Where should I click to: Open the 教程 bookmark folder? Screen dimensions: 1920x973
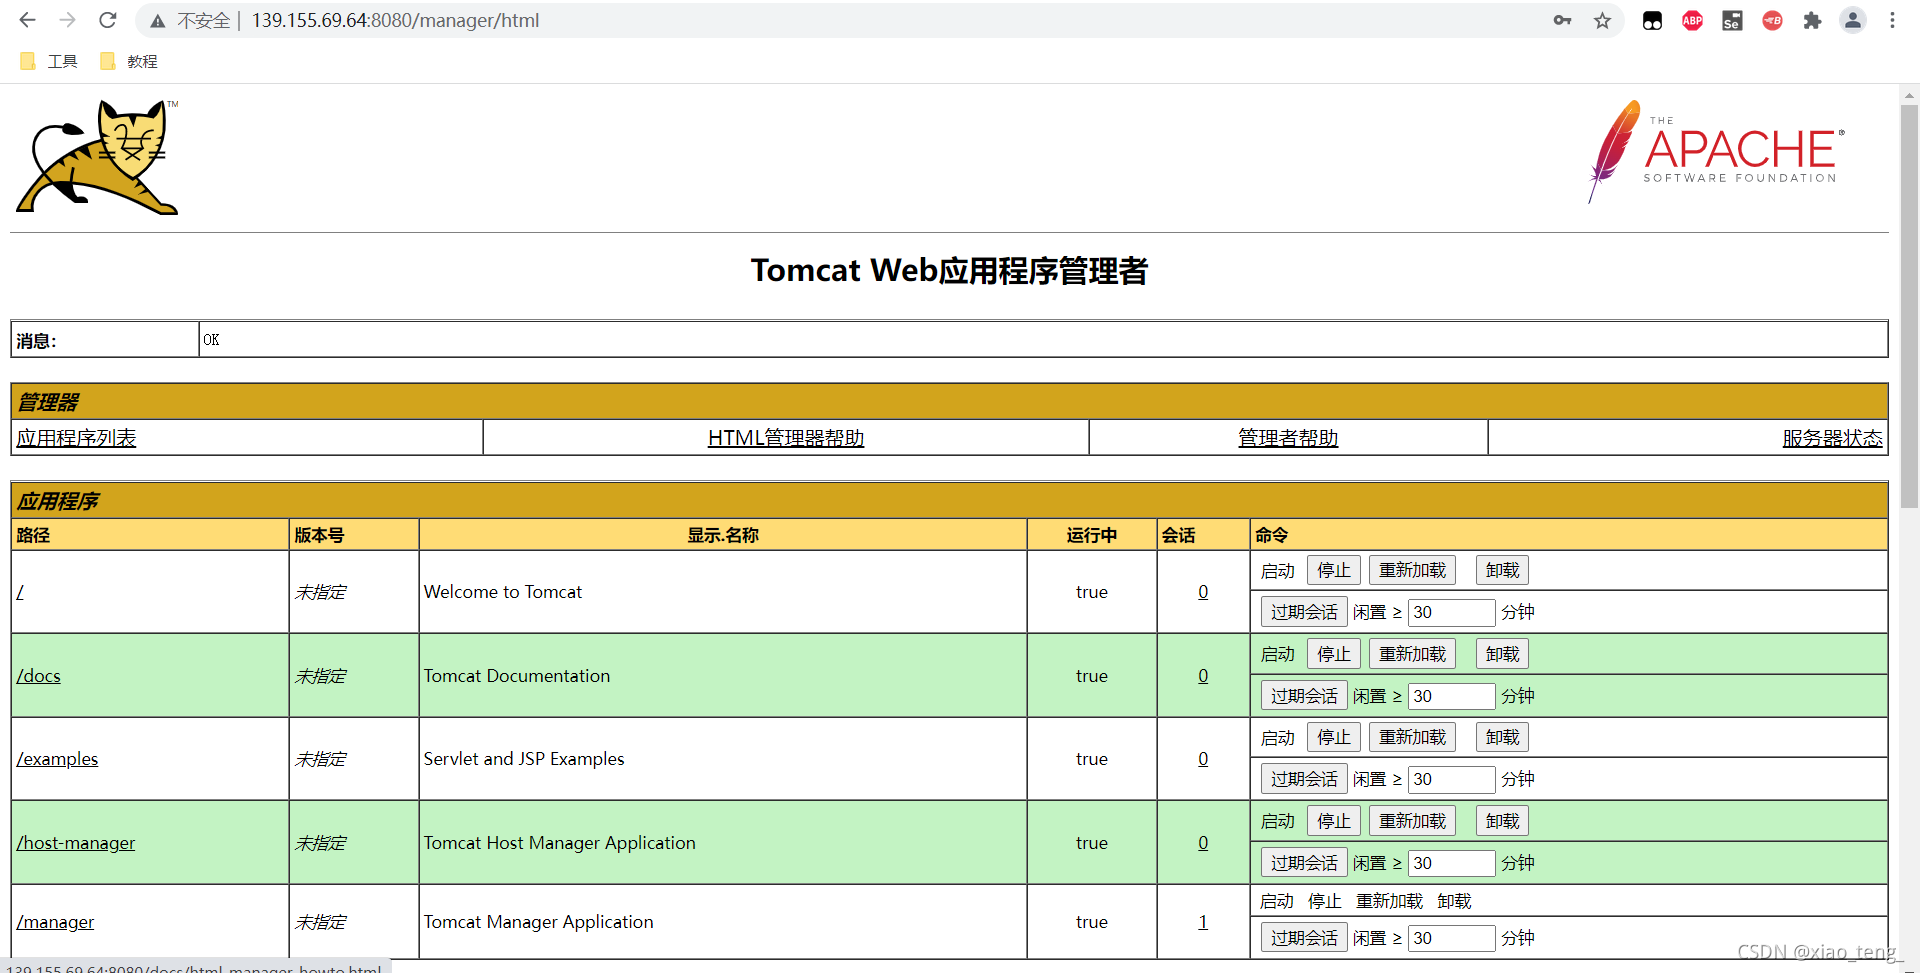point(129,61)
